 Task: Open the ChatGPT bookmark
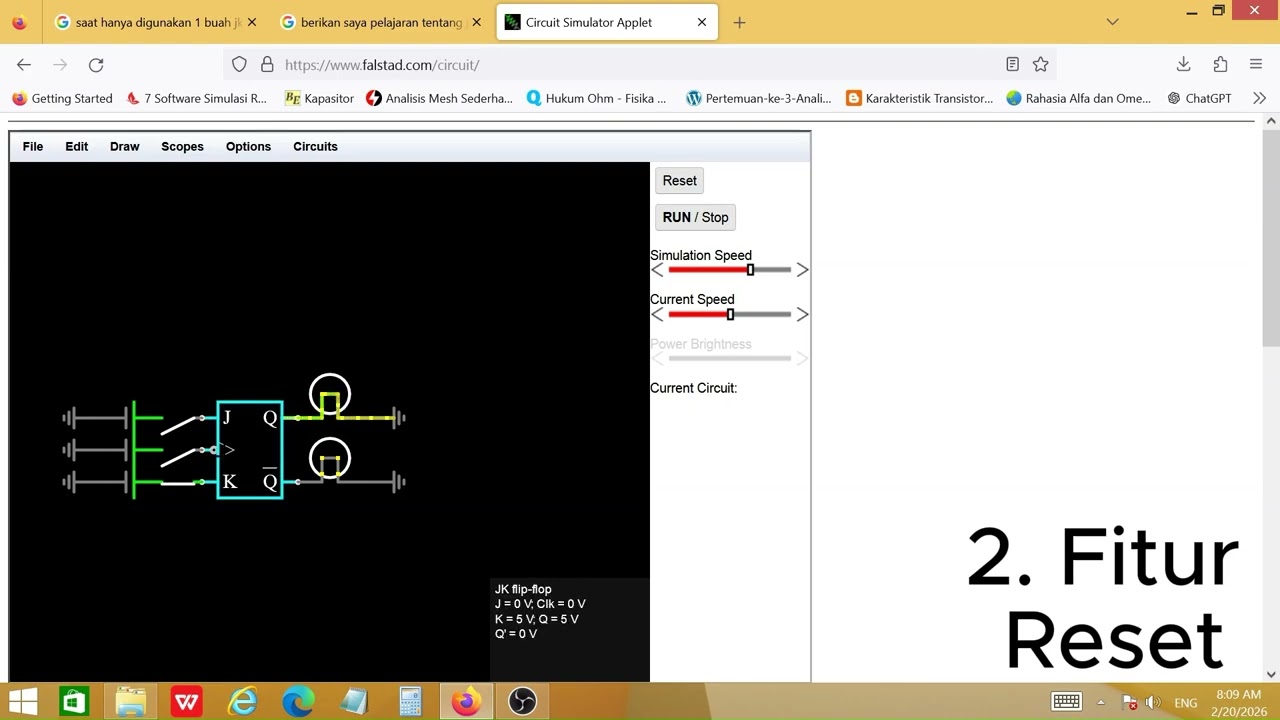pyautogui.click(x=1199, y=98)
